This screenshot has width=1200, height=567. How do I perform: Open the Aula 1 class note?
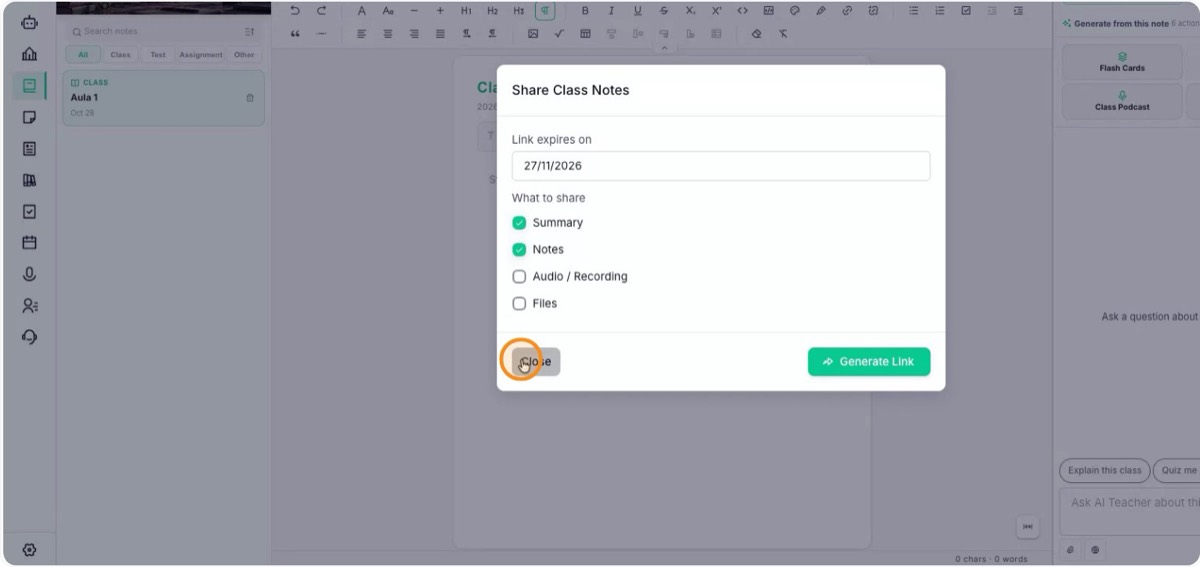(x=164, y=98)
